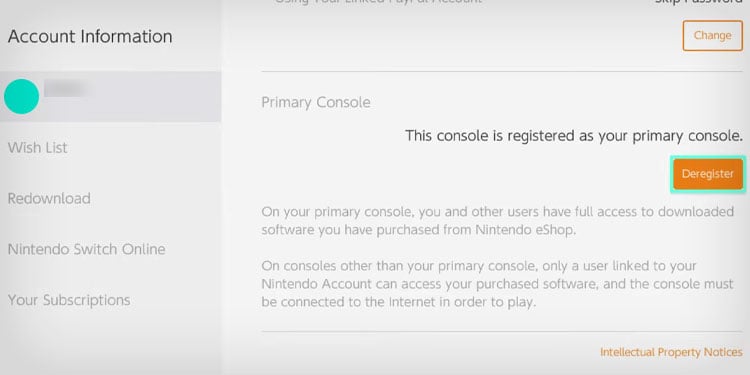
Task: Click the cut-off linked PayPal account text
Action: (x=378, y=2)
